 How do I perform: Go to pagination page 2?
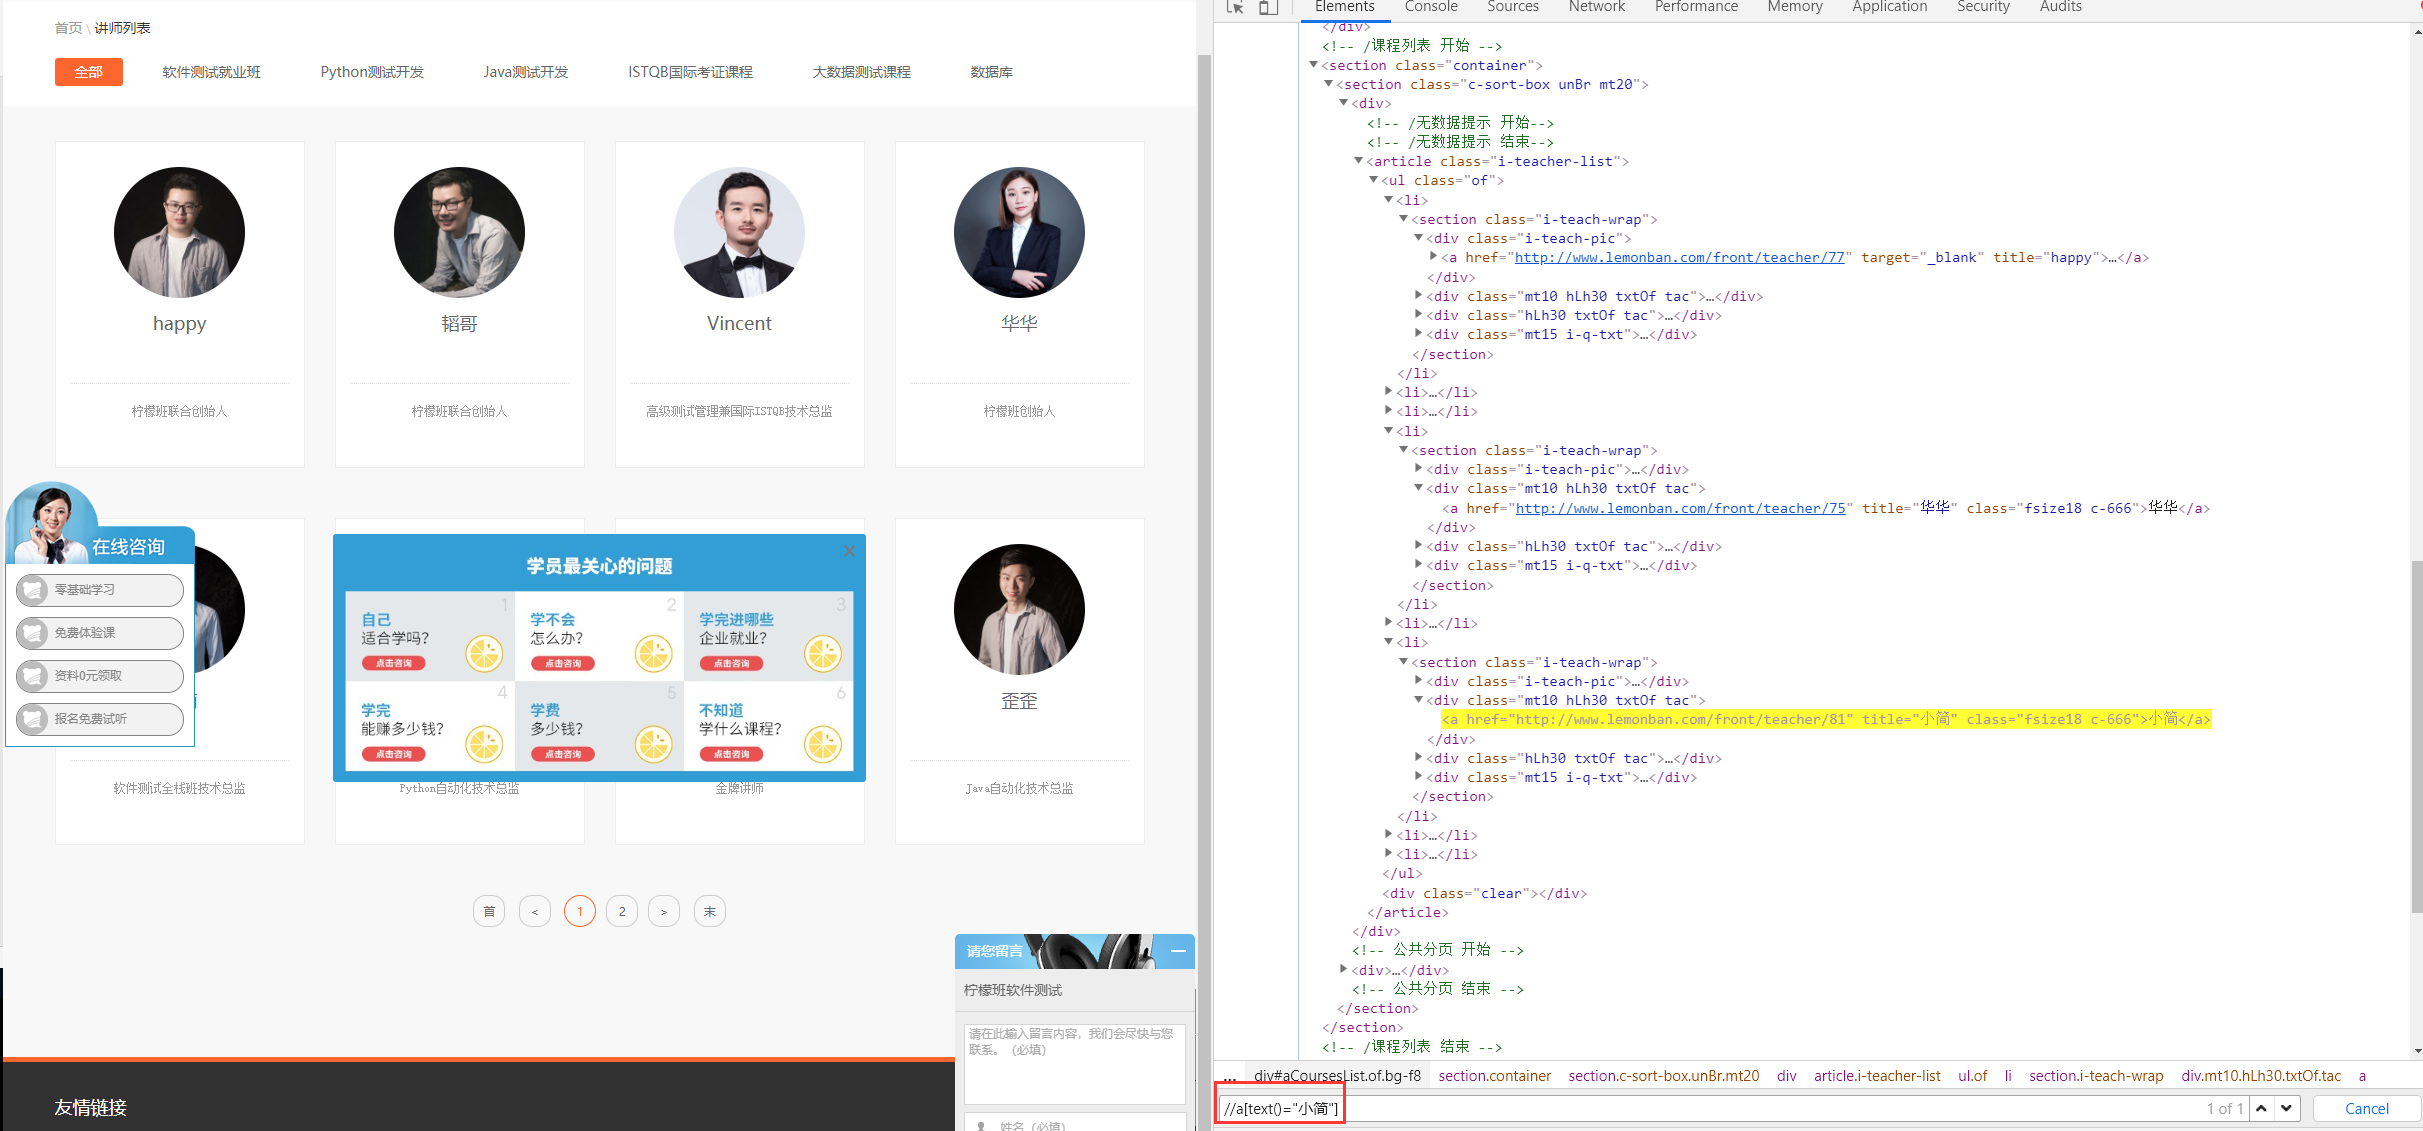[622, 911]
